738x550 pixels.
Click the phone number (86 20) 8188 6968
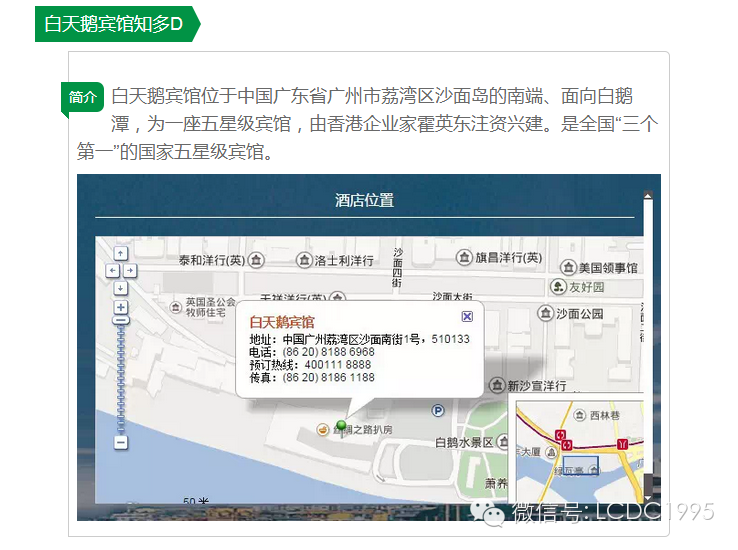(x=329, y=352)
